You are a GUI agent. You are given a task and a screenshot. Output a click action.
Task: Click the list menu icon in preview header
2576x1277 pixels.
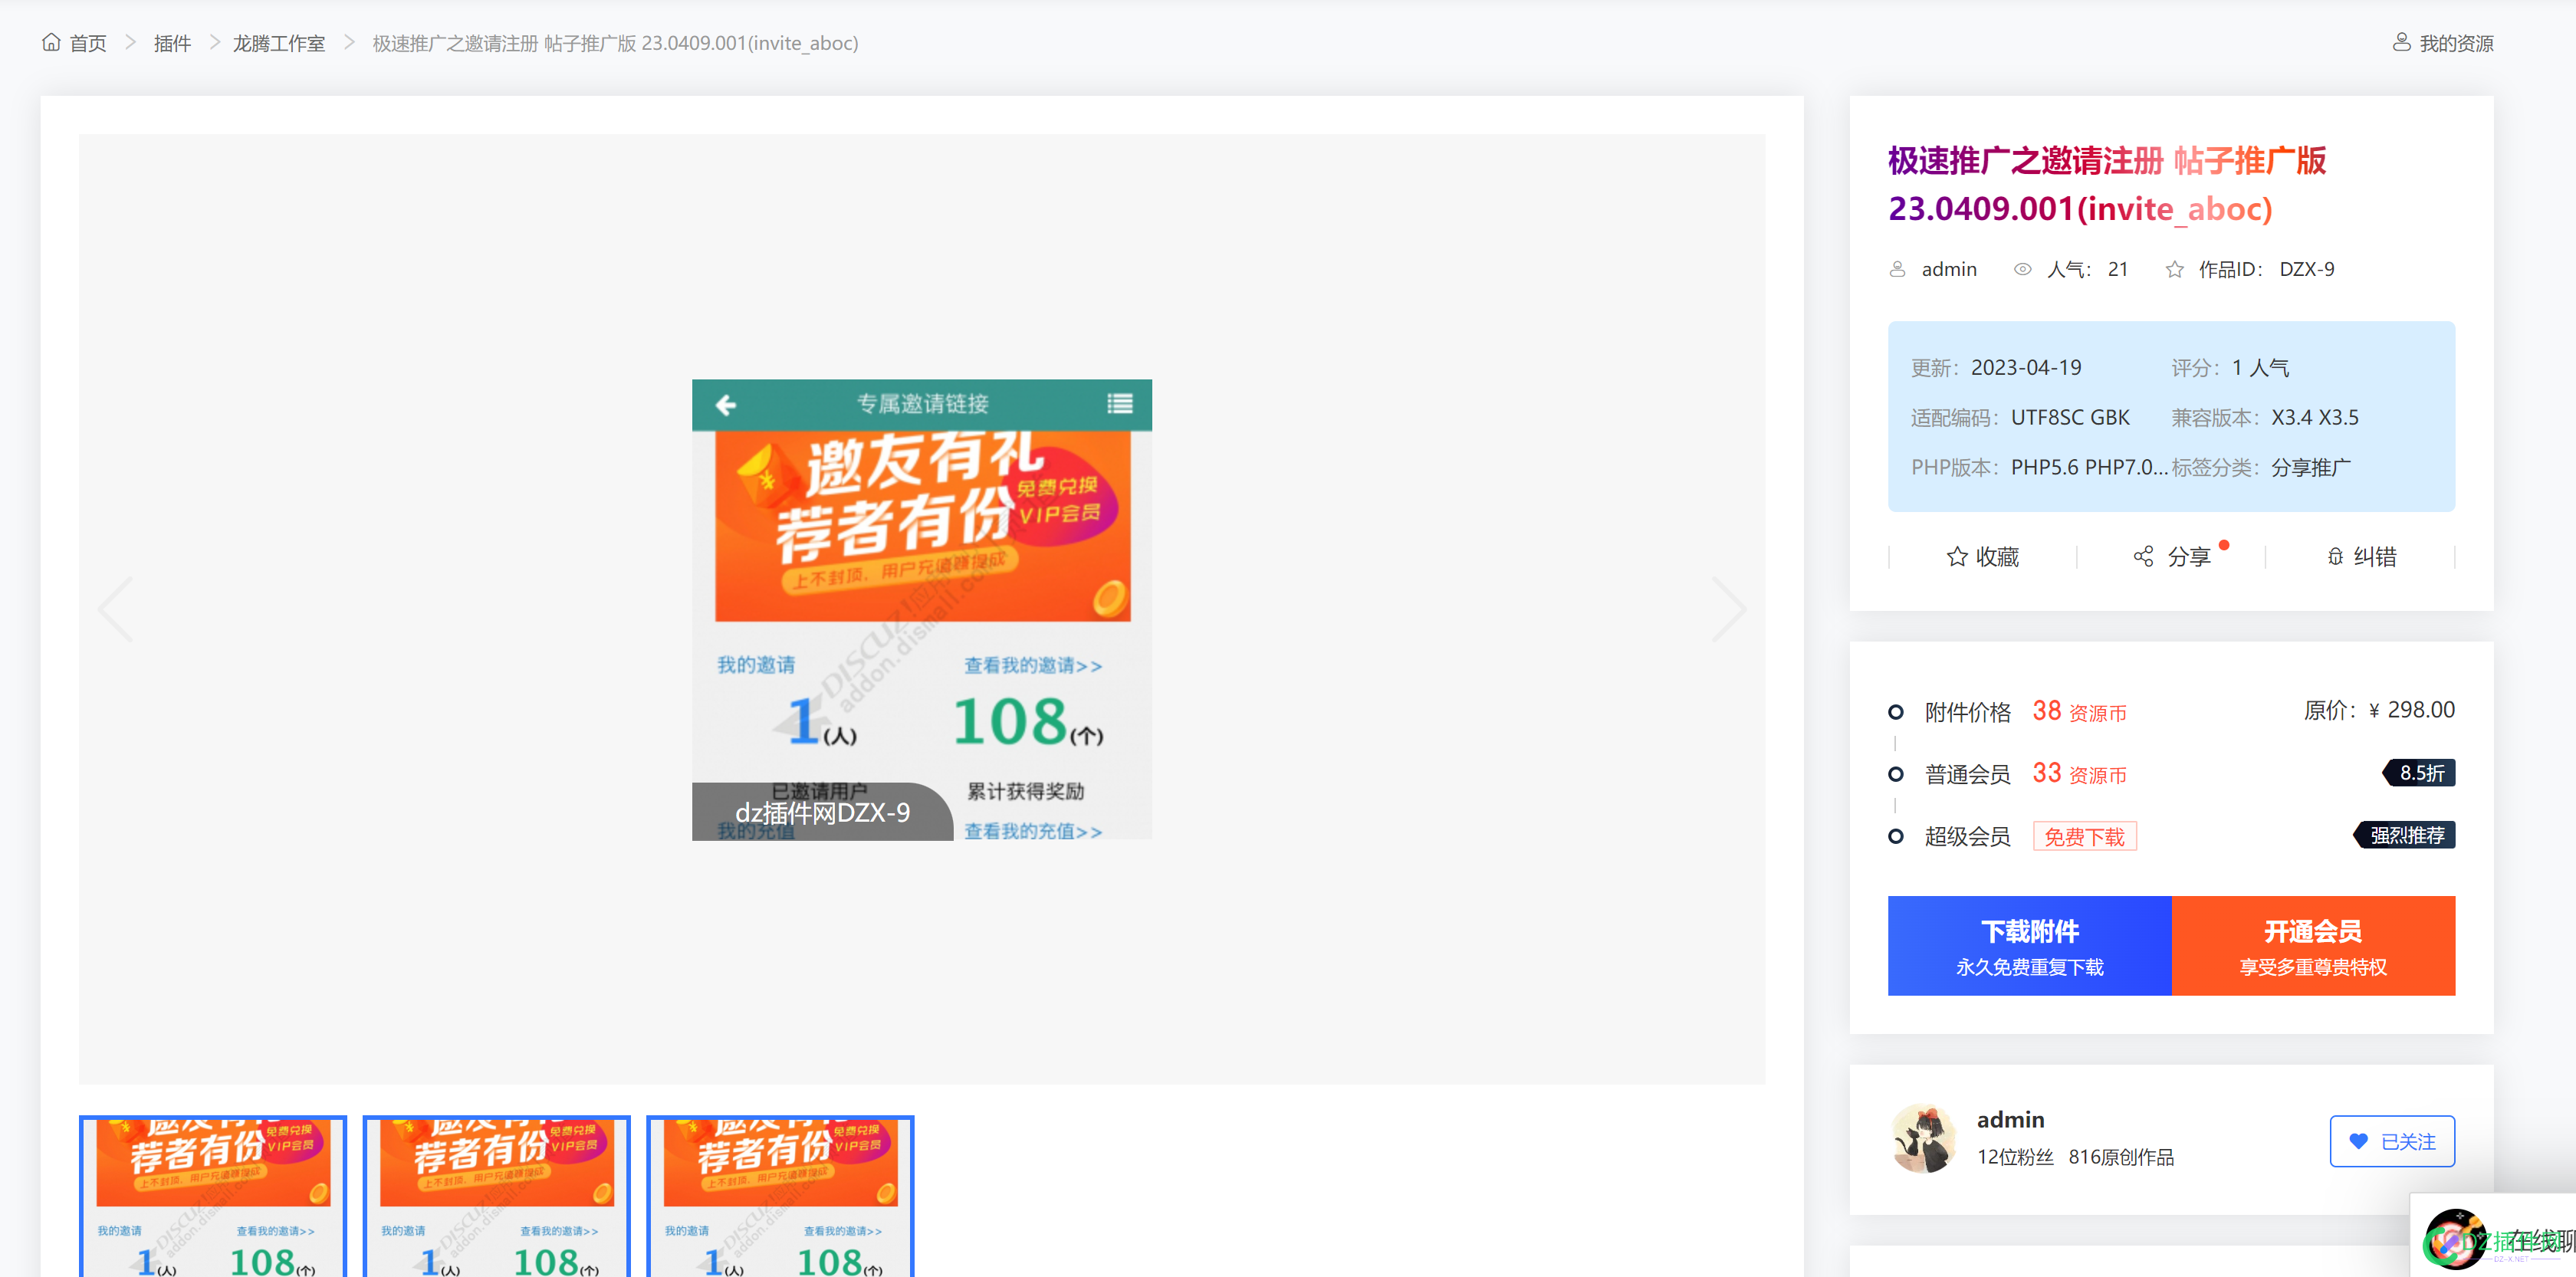1120,403
